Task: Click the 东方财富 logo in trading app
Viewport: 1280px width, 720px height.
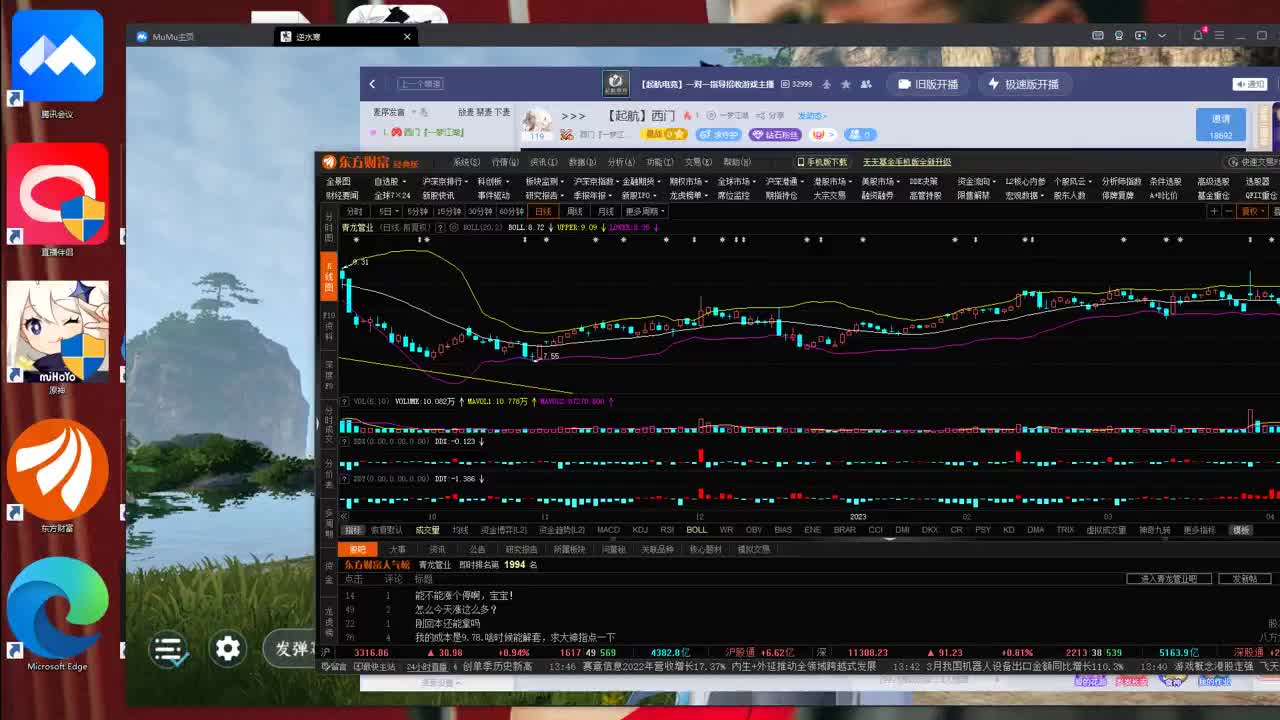Action: 368,162
